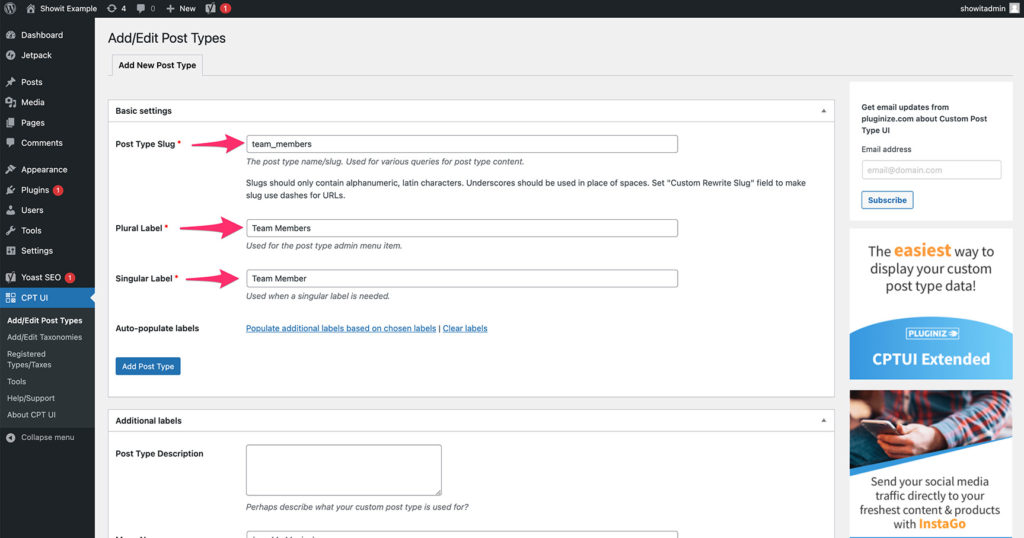The image size is (1024, 538).
Task: Click the WordPress logo icon
Action: point(10,8)
